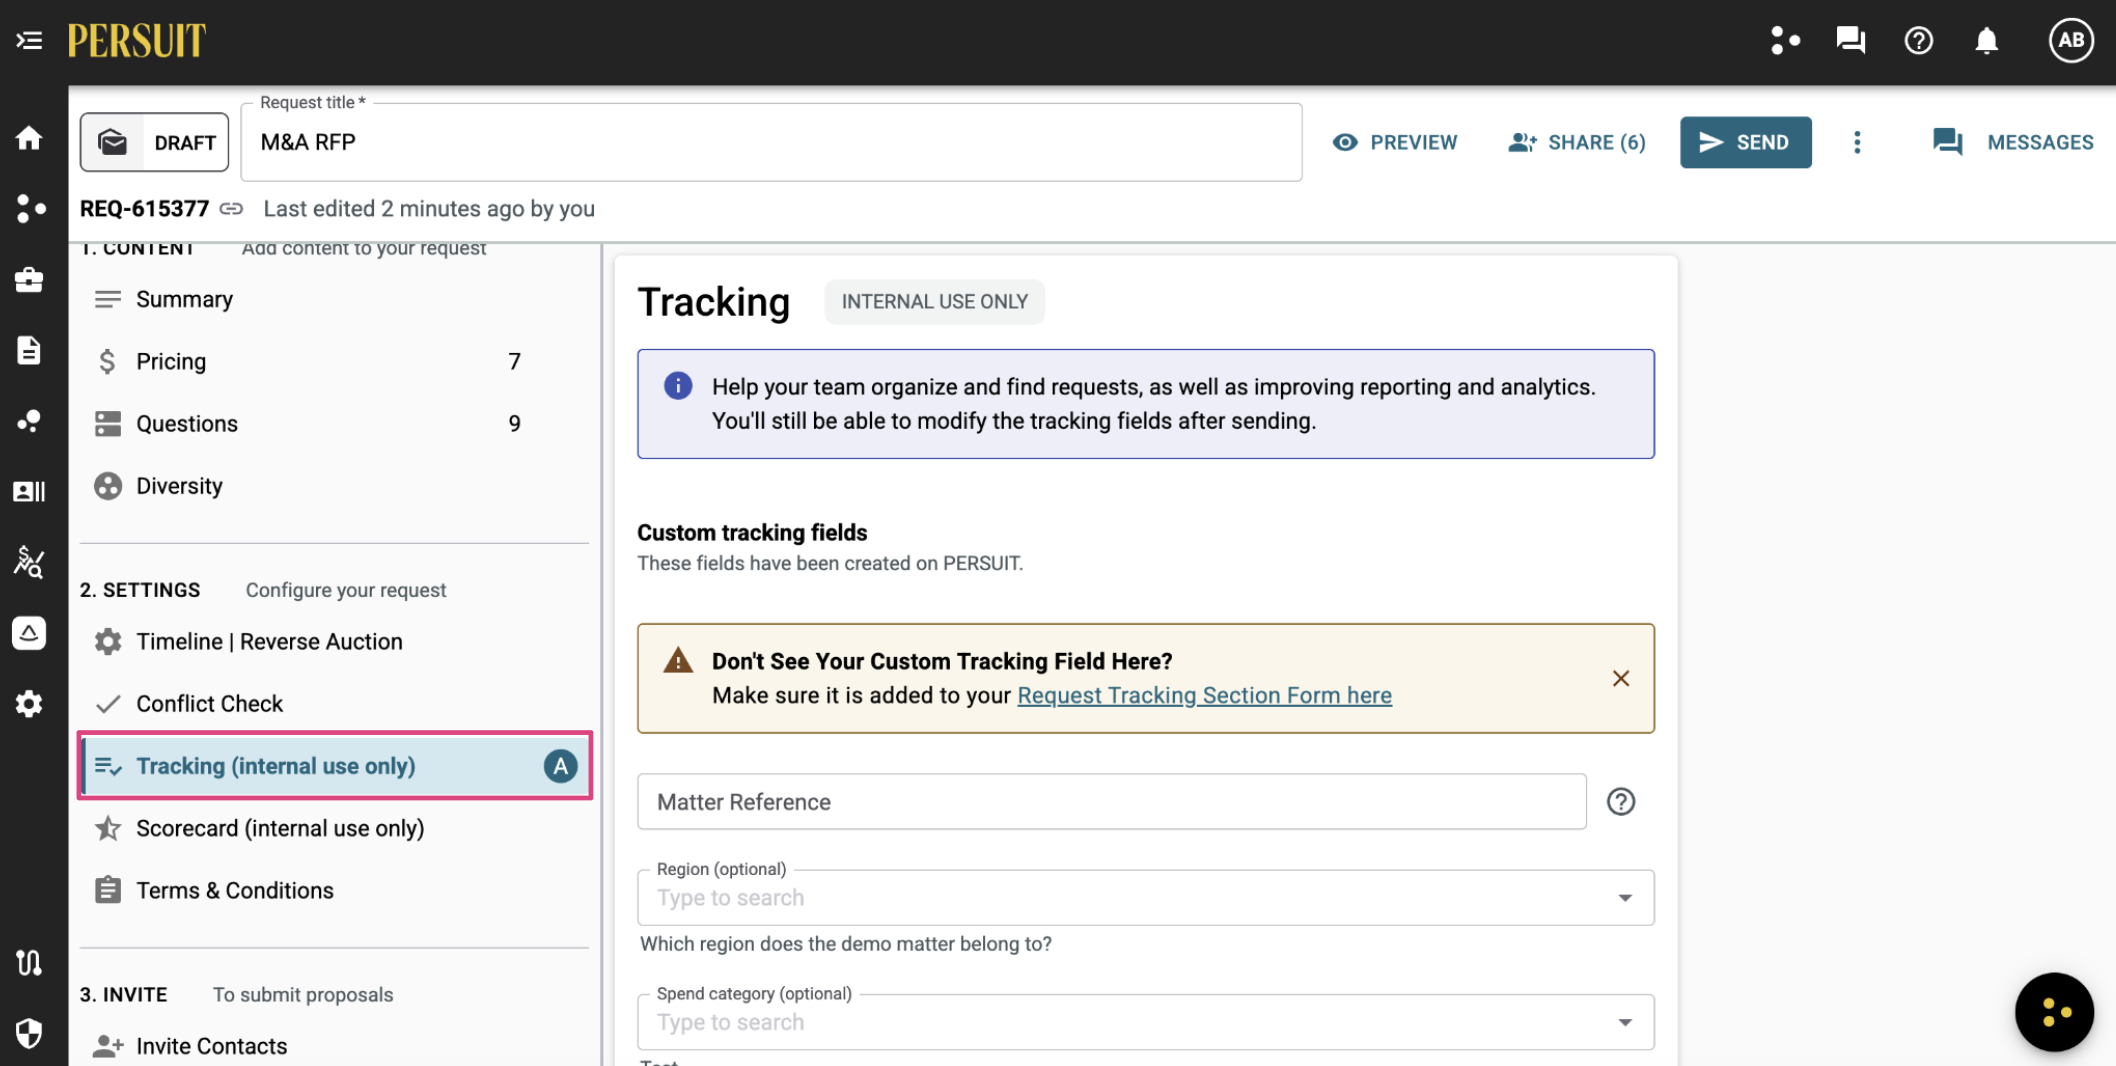Click the Pricing count 7
The height and width of the screenshot is (1066, 2116).
(x=514, y=361)
